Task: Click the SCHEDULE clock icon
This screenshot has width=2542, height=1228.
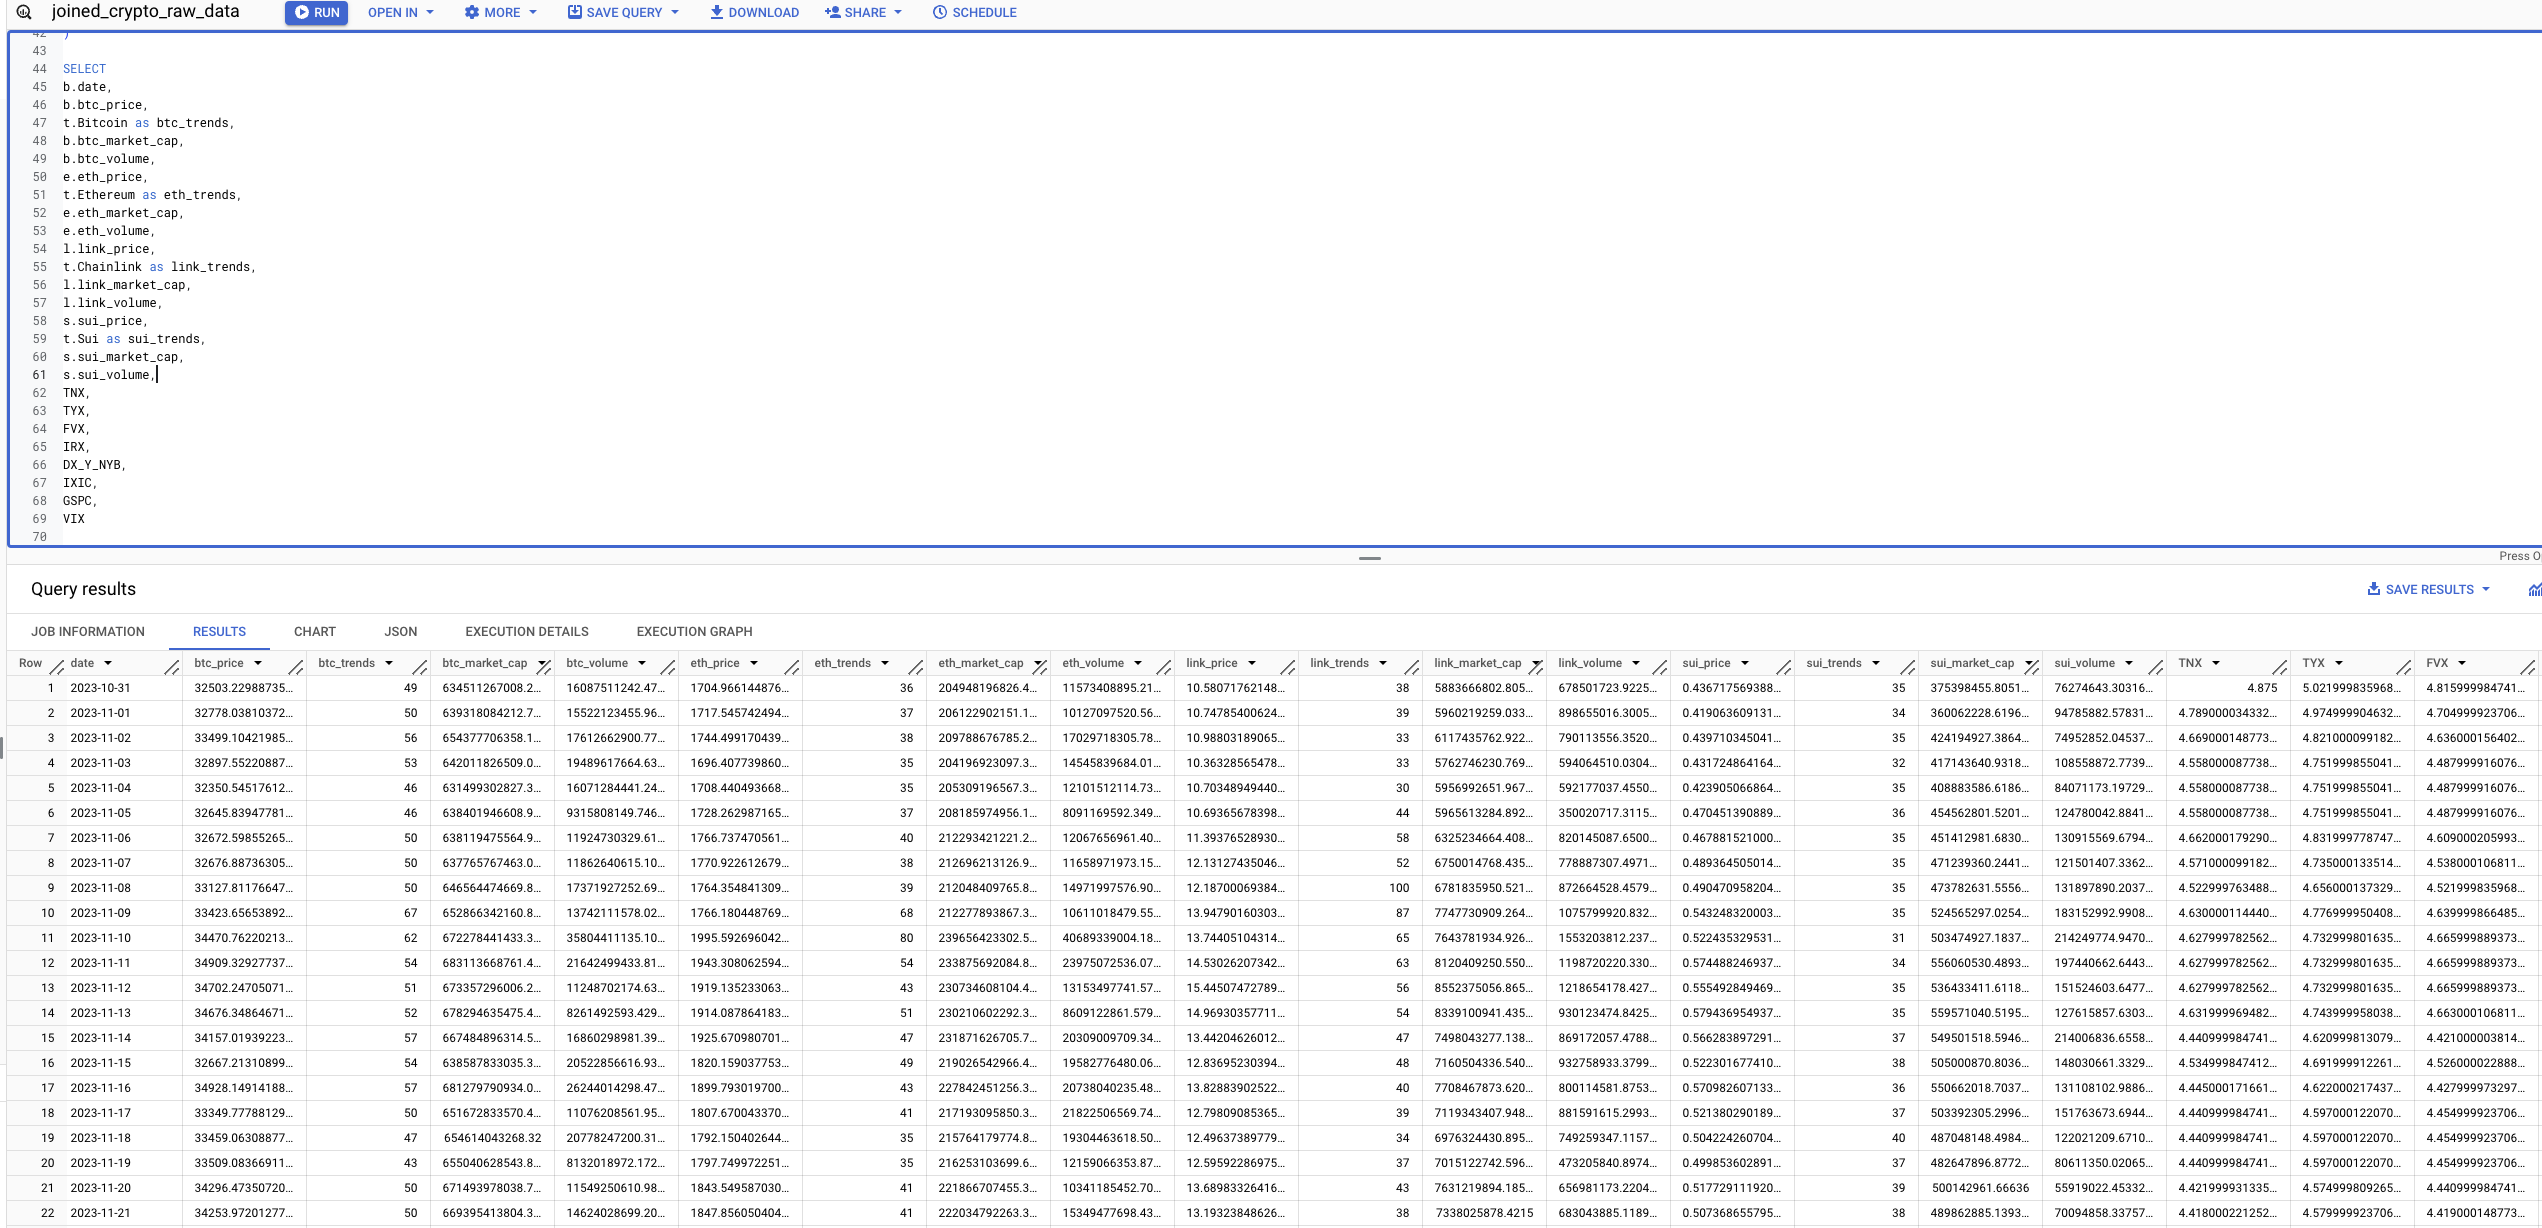Action: pyautogui.click(x=939, y=13)
